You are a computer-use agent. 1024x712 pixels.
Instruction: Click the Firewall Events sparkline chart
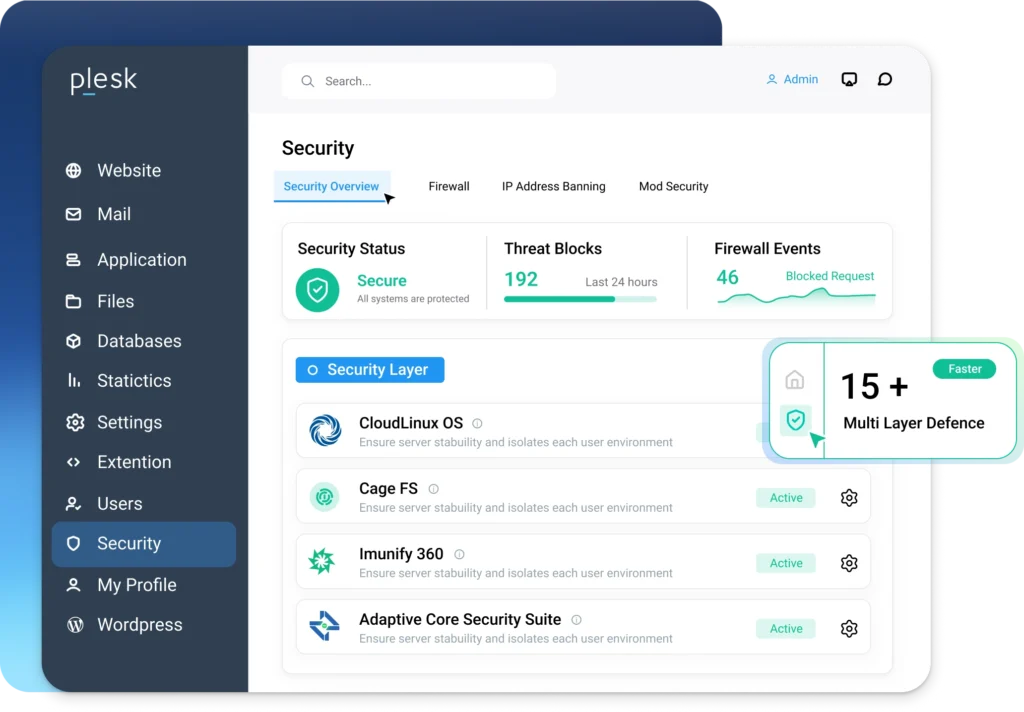pyautogui.click(x=796, y=296)
